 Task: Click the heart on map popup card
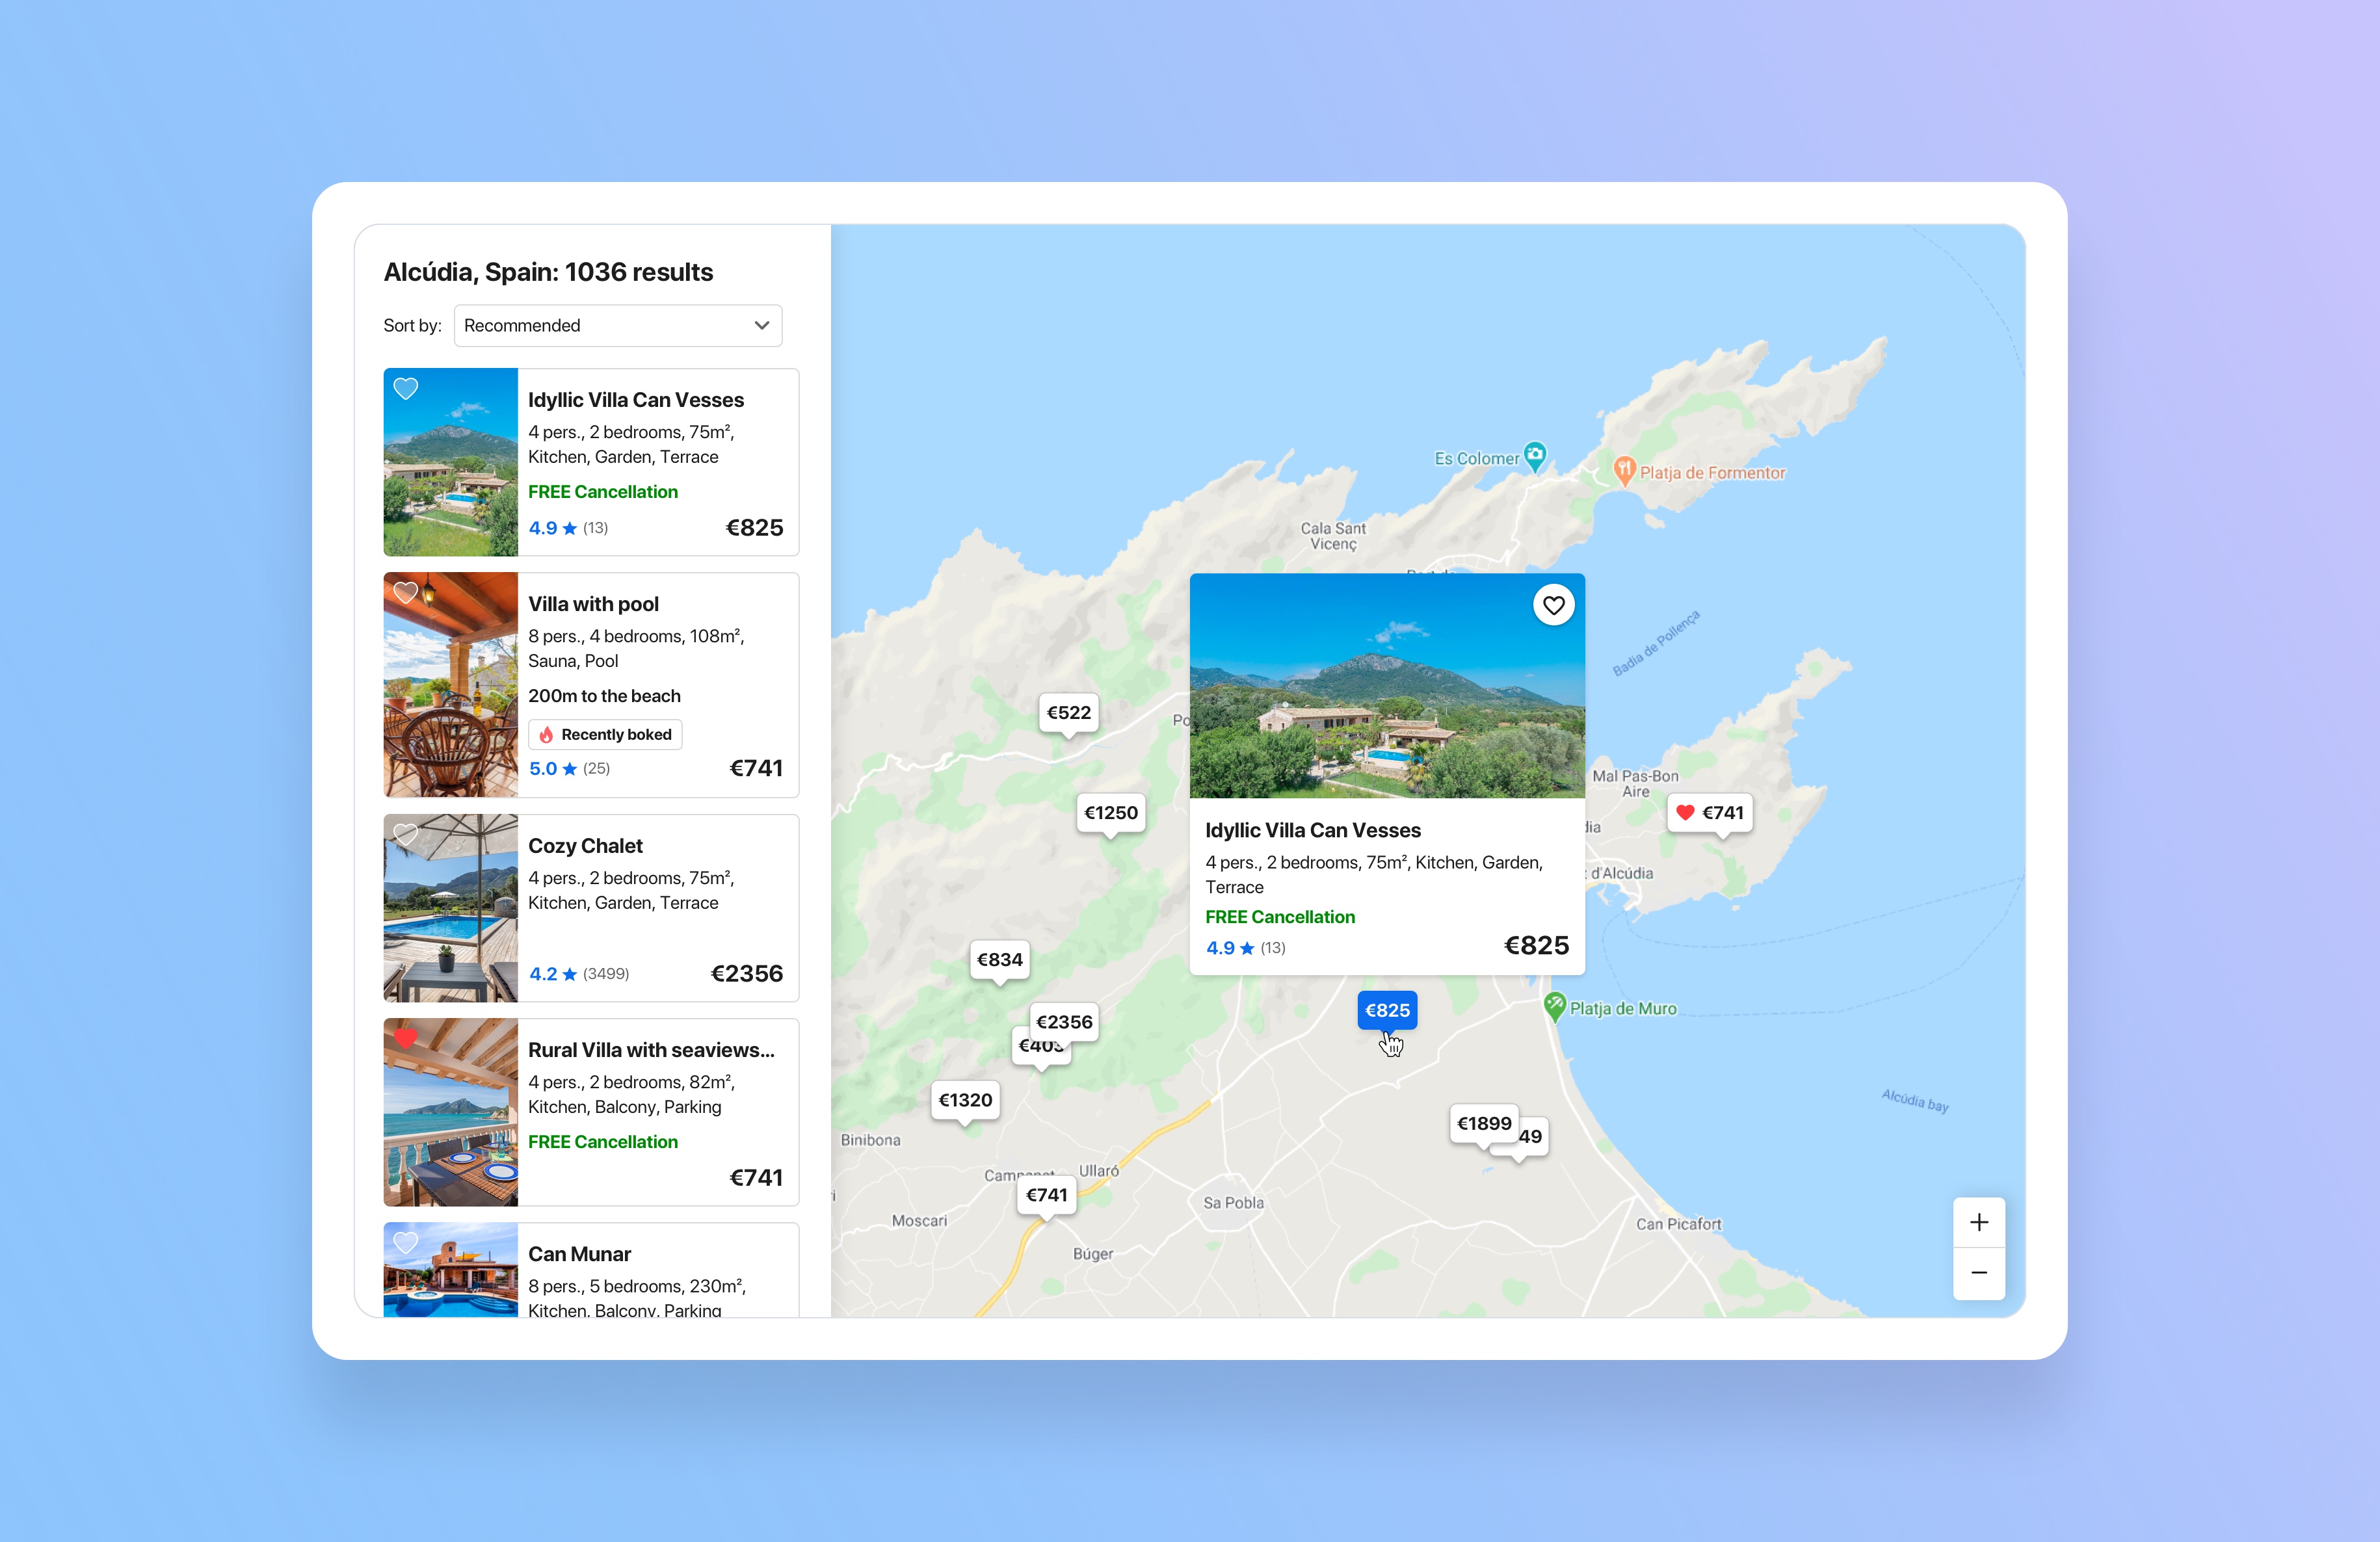point(1553,605)
